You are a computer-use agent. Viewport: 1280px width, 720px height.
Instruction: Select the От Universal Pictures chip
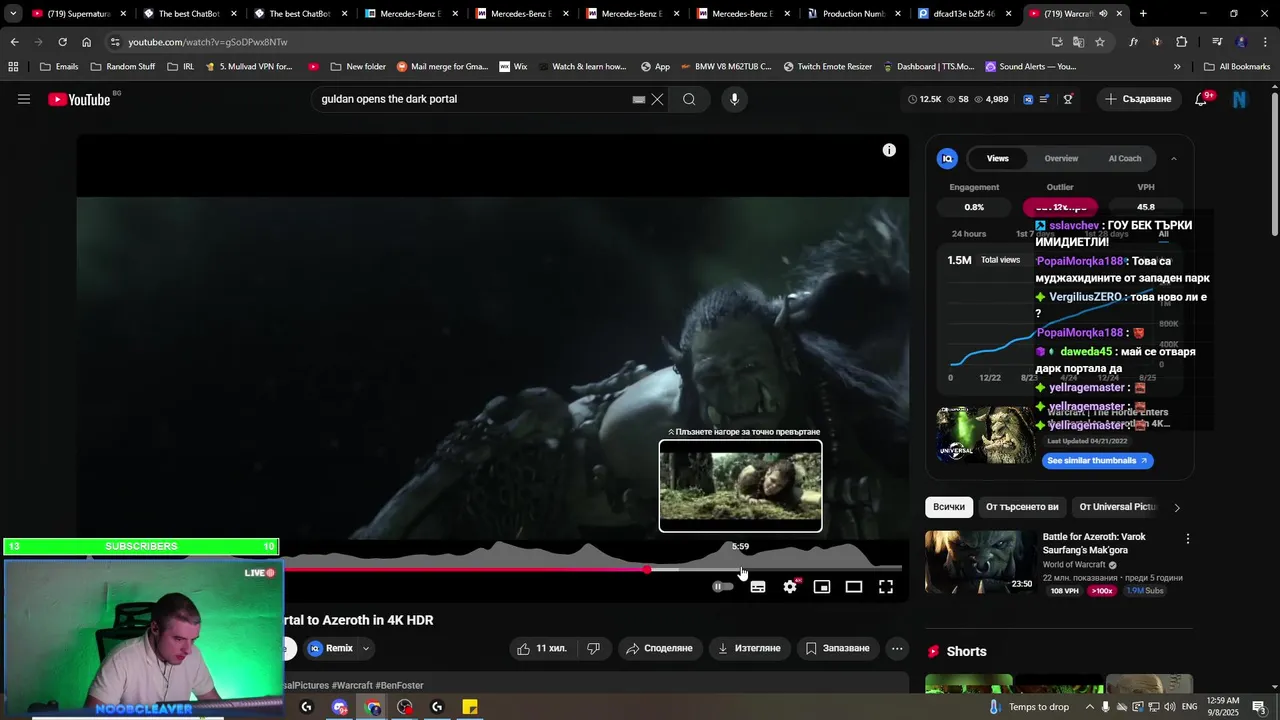click(x=1117, y=507)
